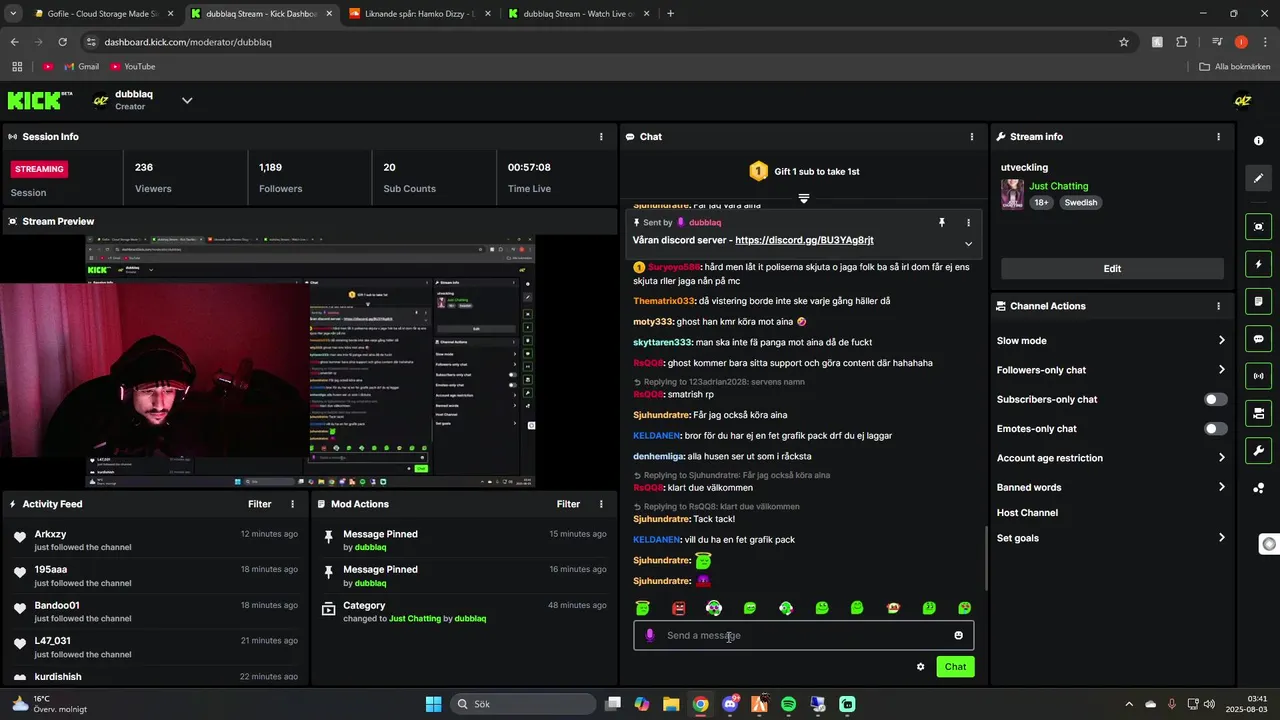Click the browser address bar
1280x720 pixels.
[x=608, y=42]
